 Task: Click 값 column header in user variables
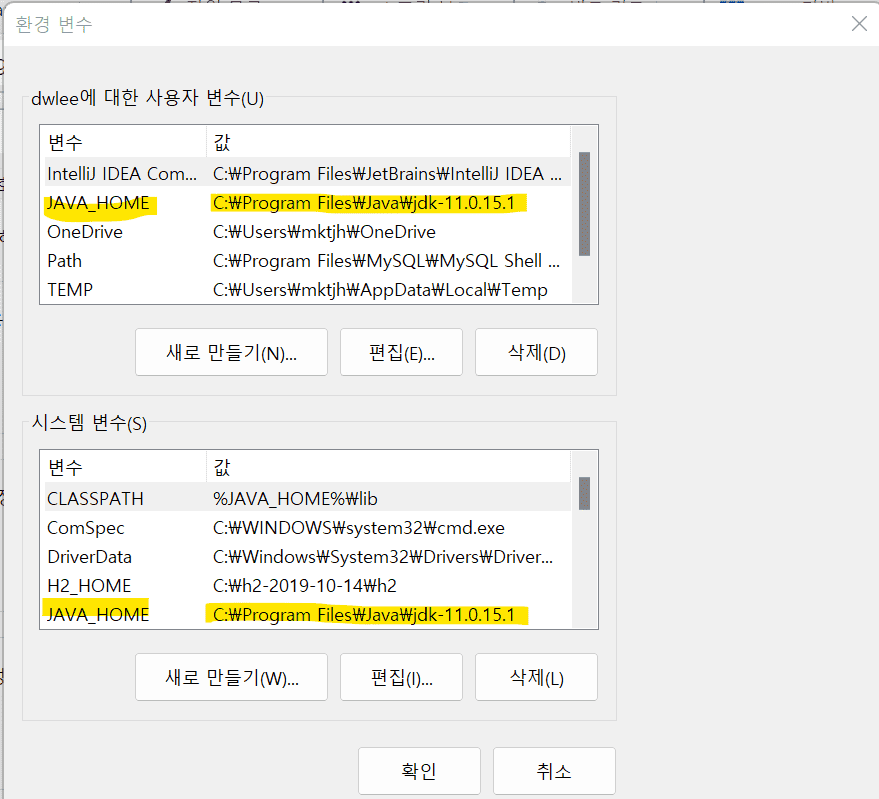(388, 142)
